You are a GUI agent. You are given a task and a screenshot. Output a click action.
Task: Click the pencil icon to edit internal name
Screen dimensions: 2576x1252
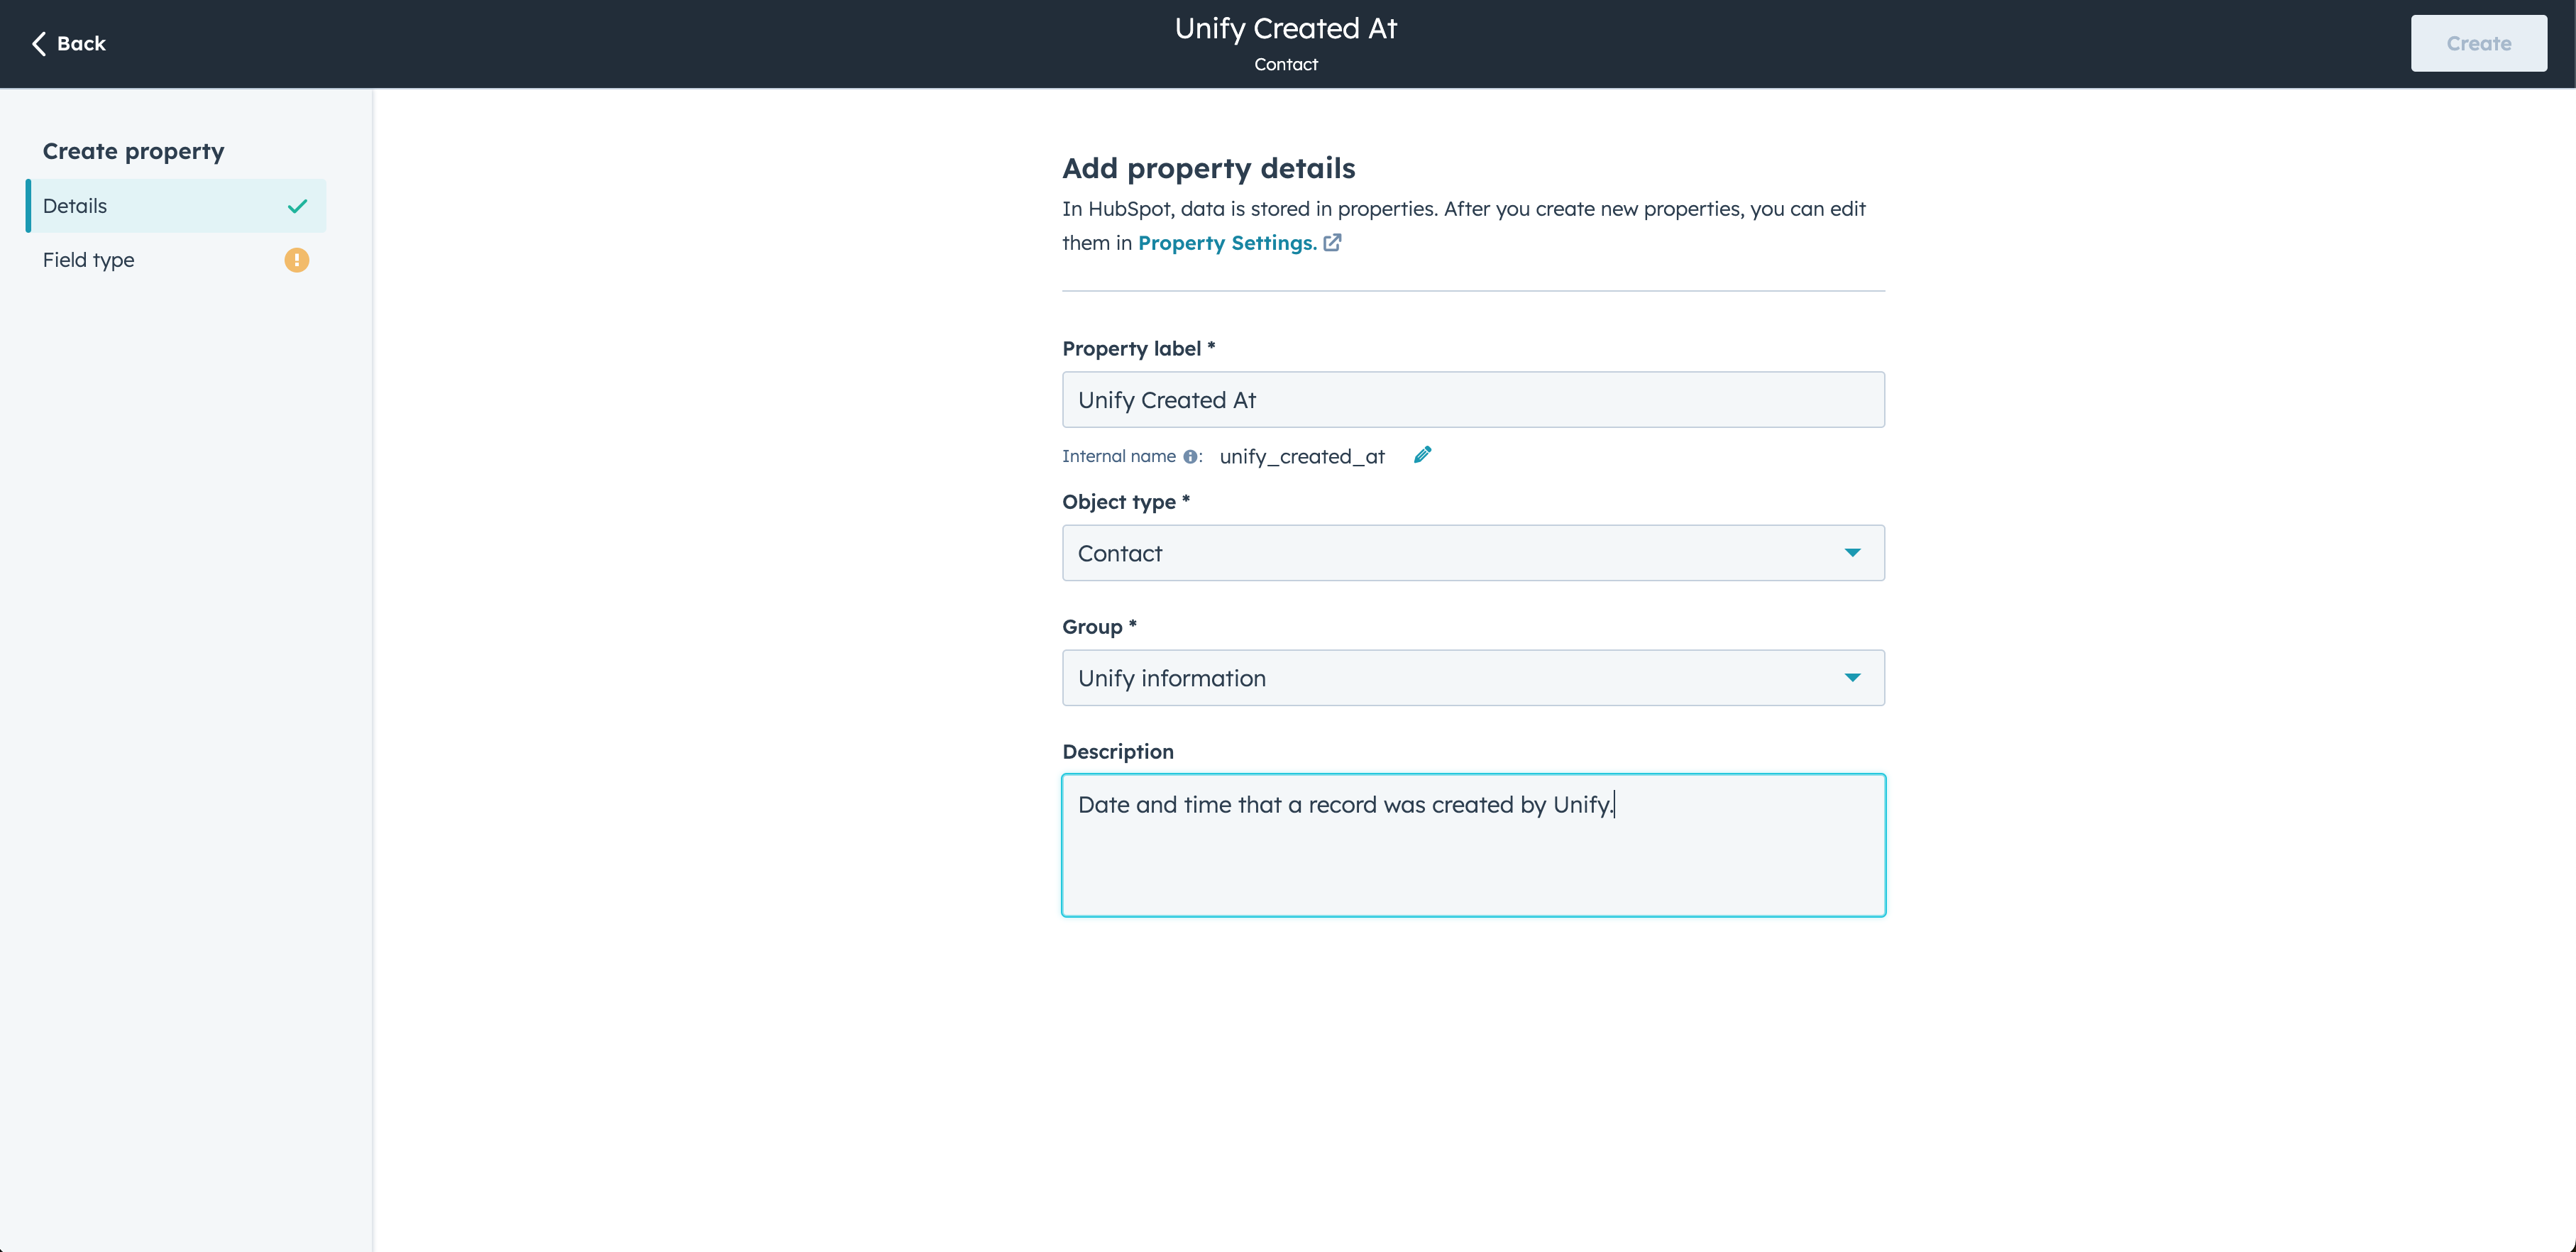[x=1422, y=455]
